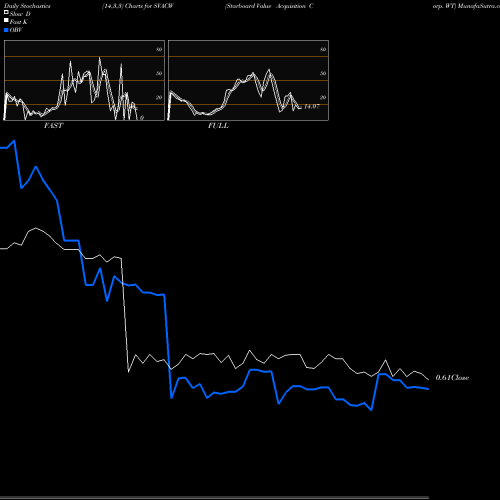The height and width of the screenshot is (500, 500).
Task: Click the '50' level label in FULL chart
Action: click(323, 73)
